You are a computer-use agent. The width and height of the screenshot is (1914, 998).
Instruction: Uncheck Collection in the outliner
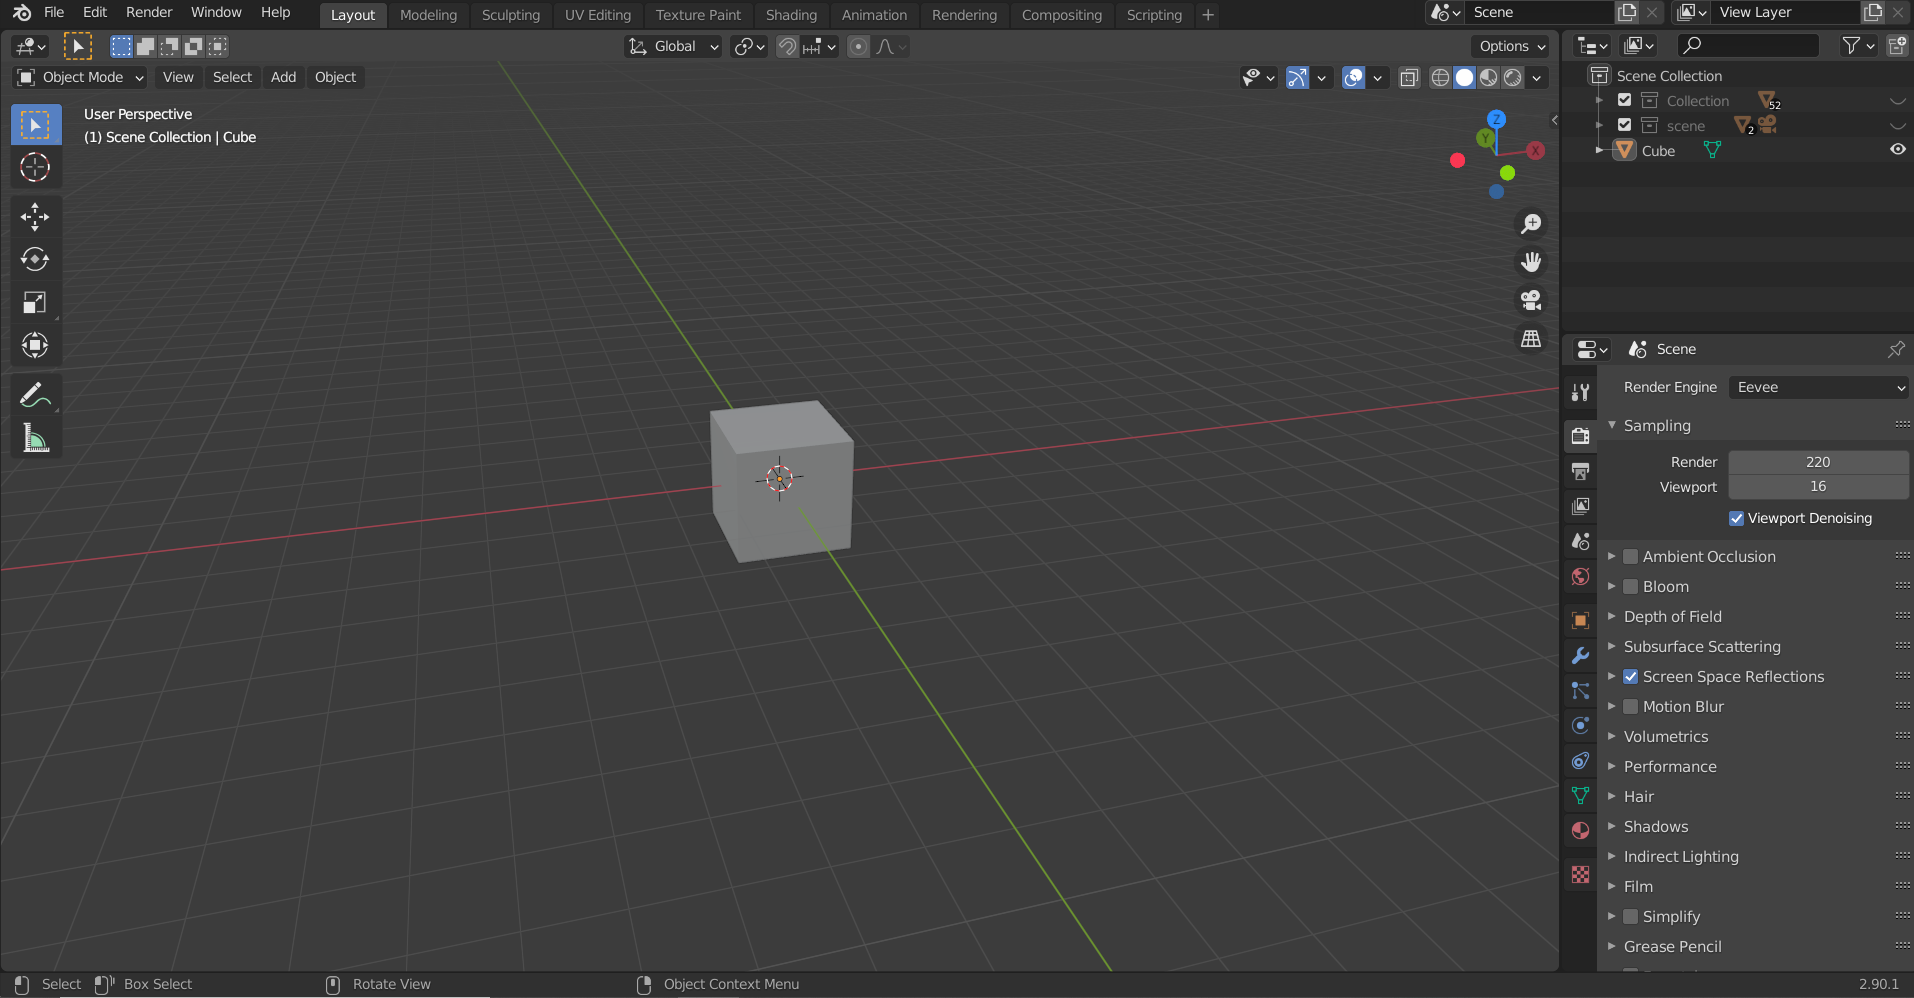(1624, 100)
